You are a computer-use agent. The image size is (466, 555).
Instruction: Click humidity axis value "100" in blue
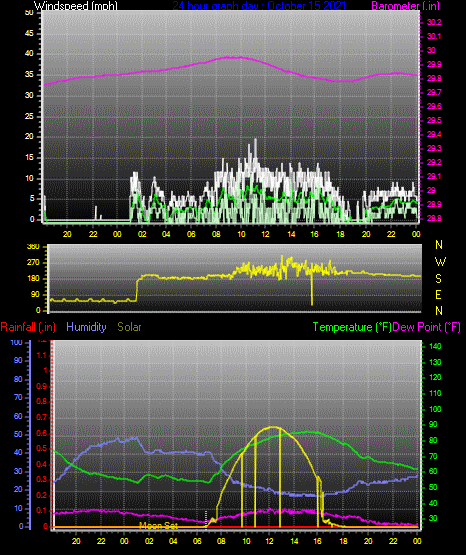[17, 343]
